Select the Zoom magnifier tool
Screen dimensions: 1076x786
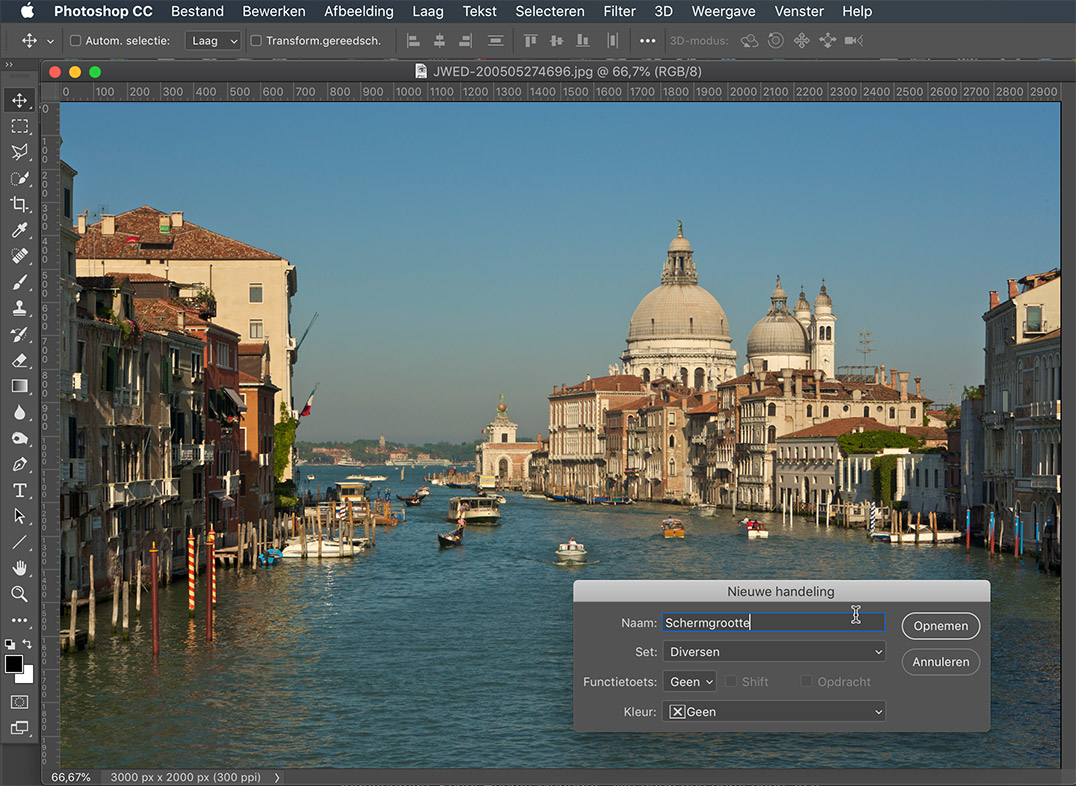tap(19, 594)
